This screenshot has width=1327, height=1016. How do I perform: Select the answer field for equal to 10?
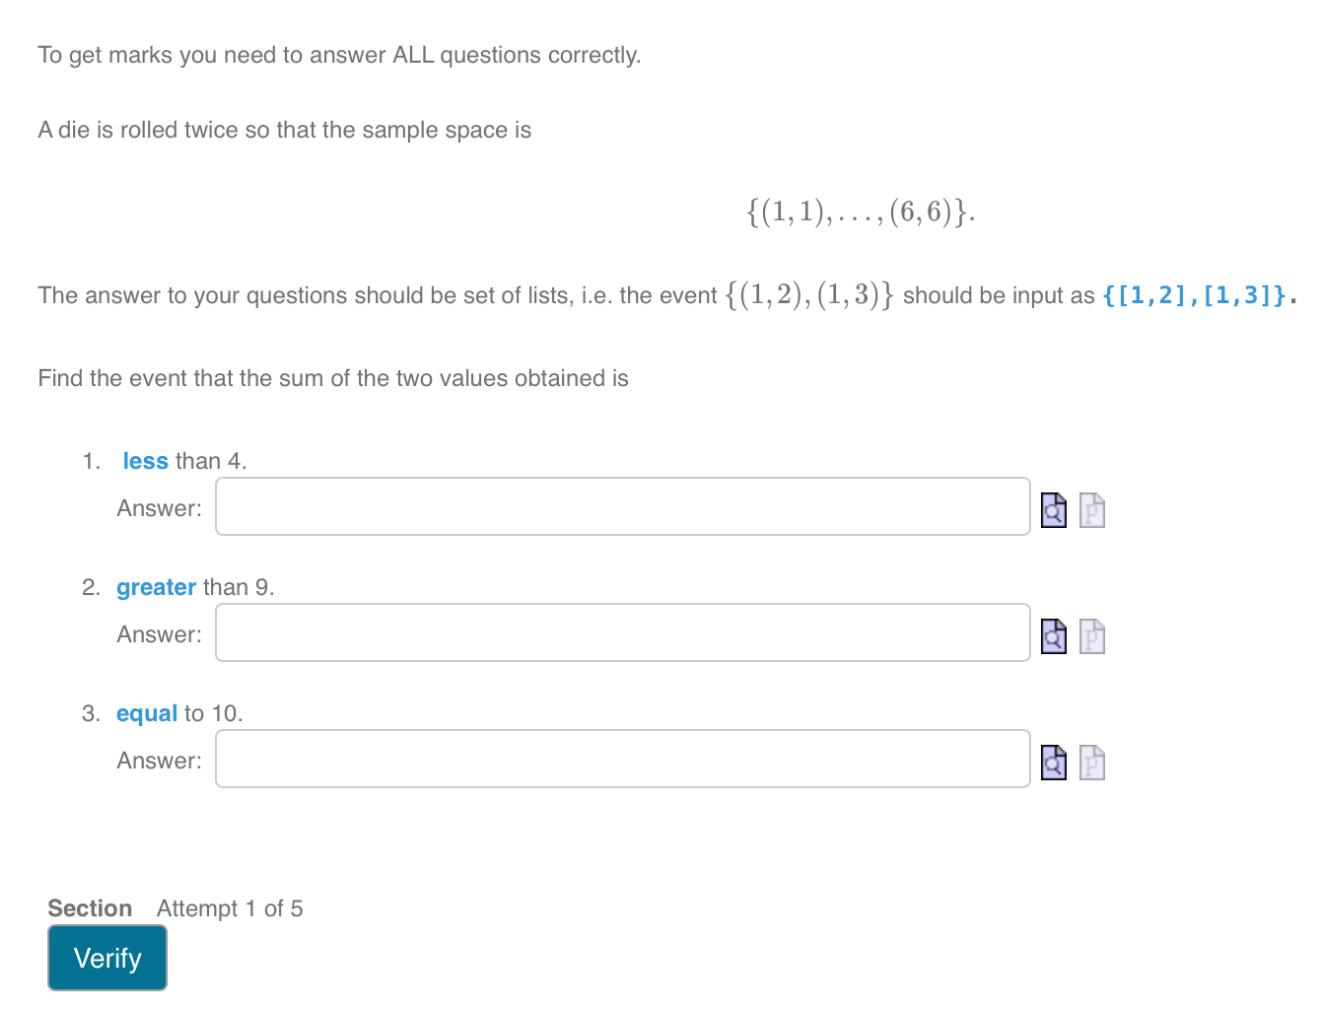[x=620, y=760]
